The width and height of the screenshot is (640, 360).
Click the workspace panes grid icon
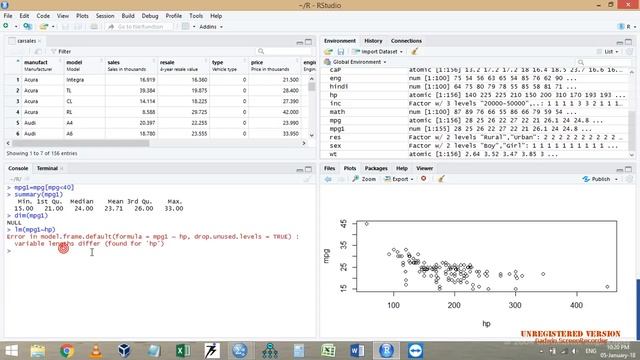(x=186, y=27)
